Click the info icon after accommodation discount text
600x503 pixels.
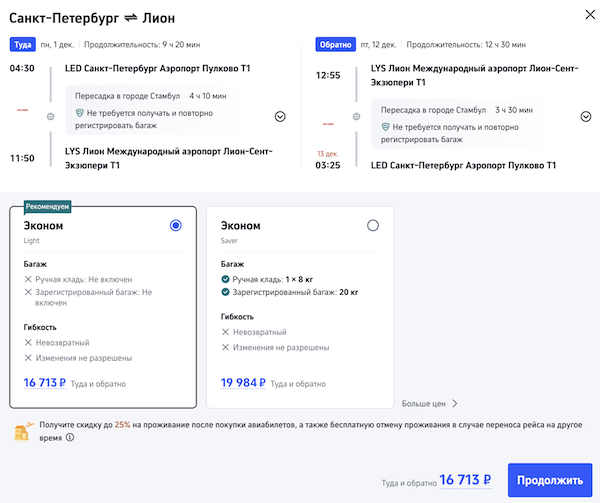pos(70,438)
